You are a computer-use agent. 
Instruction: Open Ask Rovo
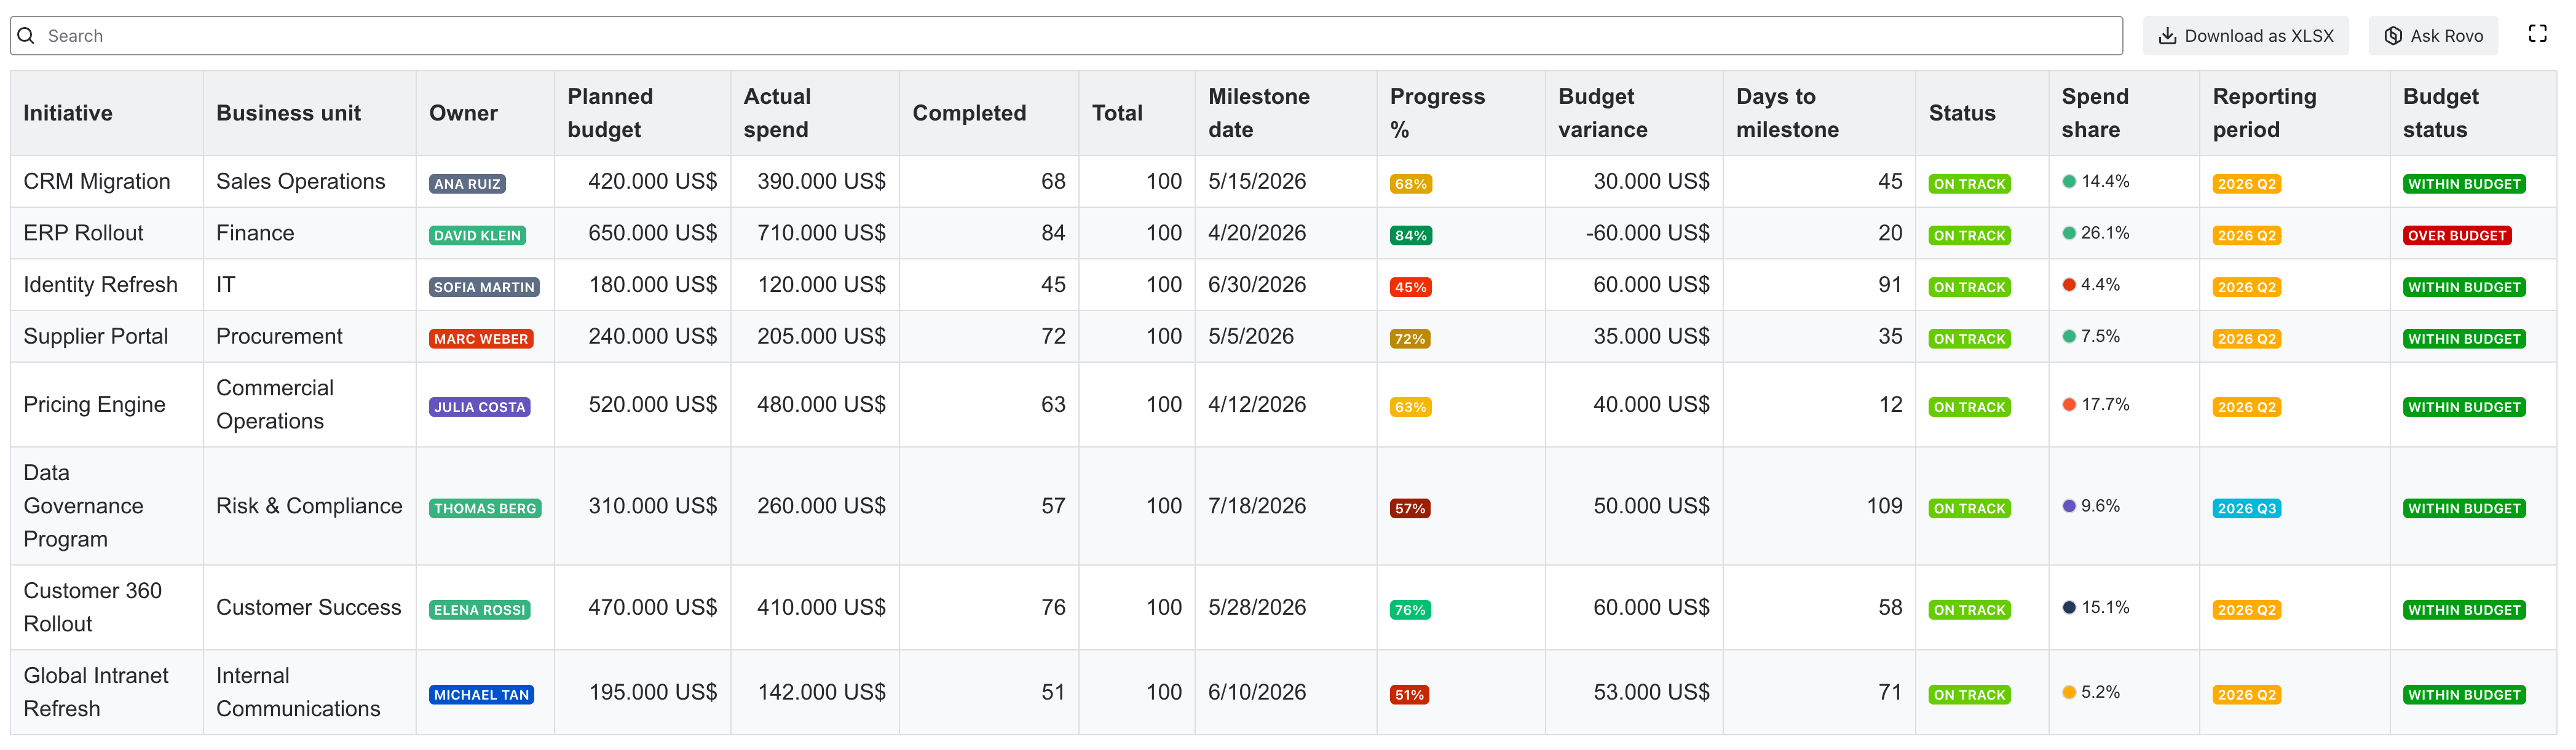tap(2433, 36)
